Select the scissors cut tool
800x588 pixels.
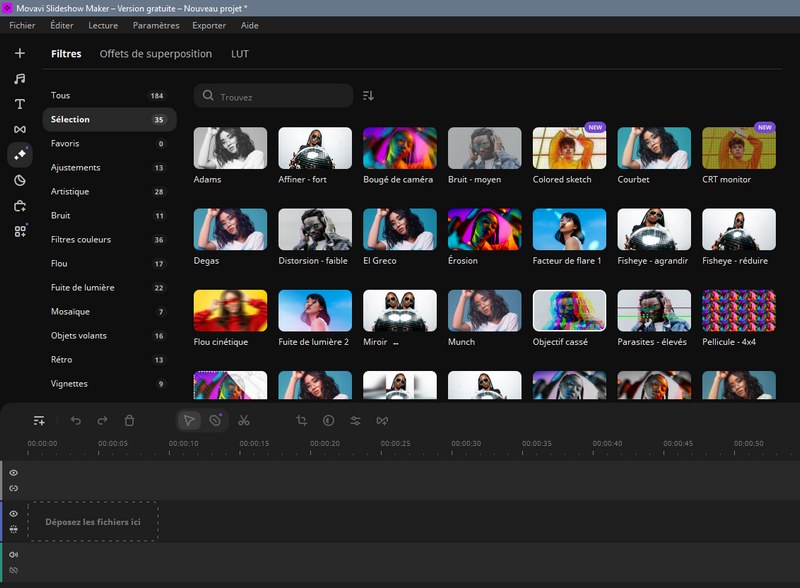pyautogui.click(x=244, y=421)
